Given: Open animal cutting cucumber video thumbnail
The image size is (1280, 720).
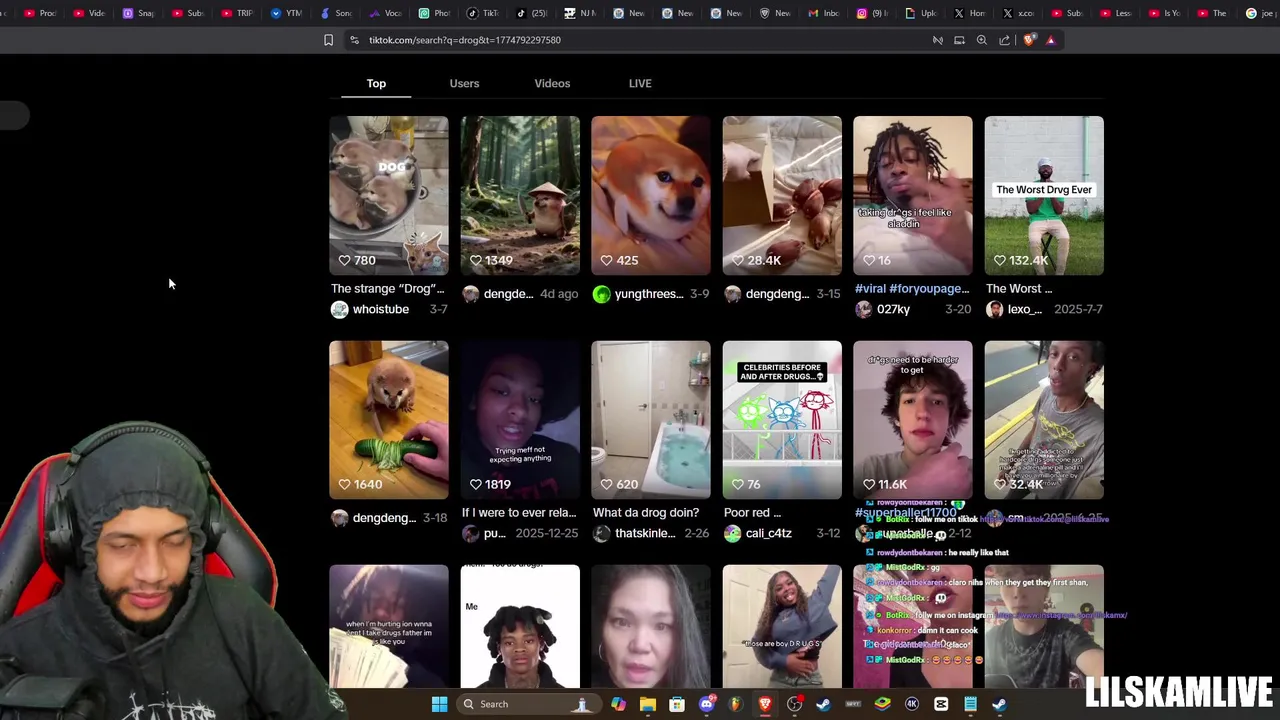Looking at the screenshot, I should tap(389, 420).
